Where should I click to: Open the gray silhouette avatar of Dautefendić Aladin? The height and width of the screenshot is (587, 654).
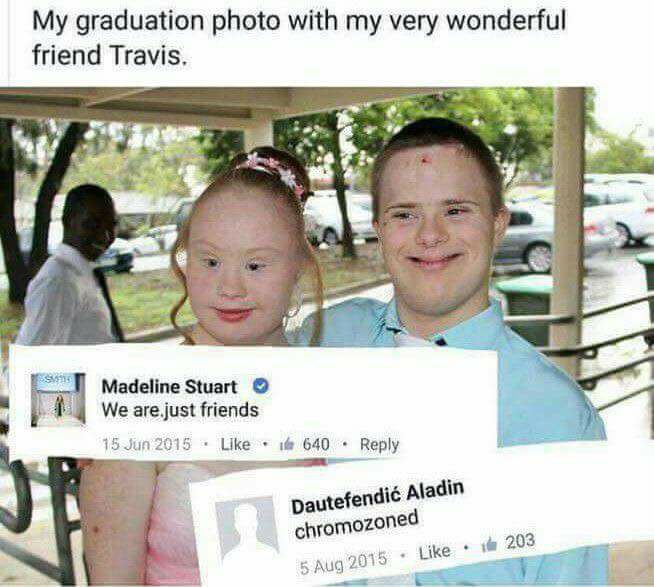[x=247, y=532]
